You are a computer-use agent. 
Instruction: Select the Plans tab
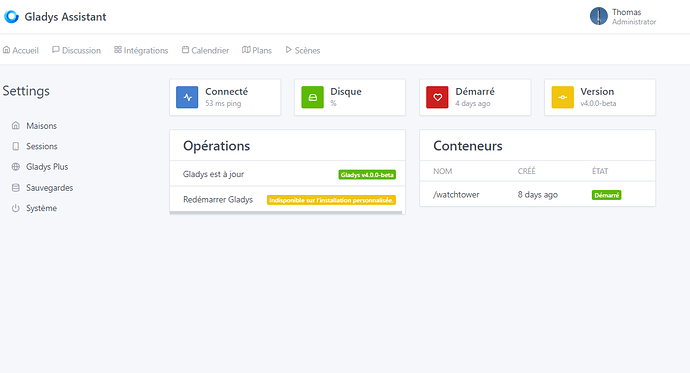pyautogui.click(x=257, y=50)
